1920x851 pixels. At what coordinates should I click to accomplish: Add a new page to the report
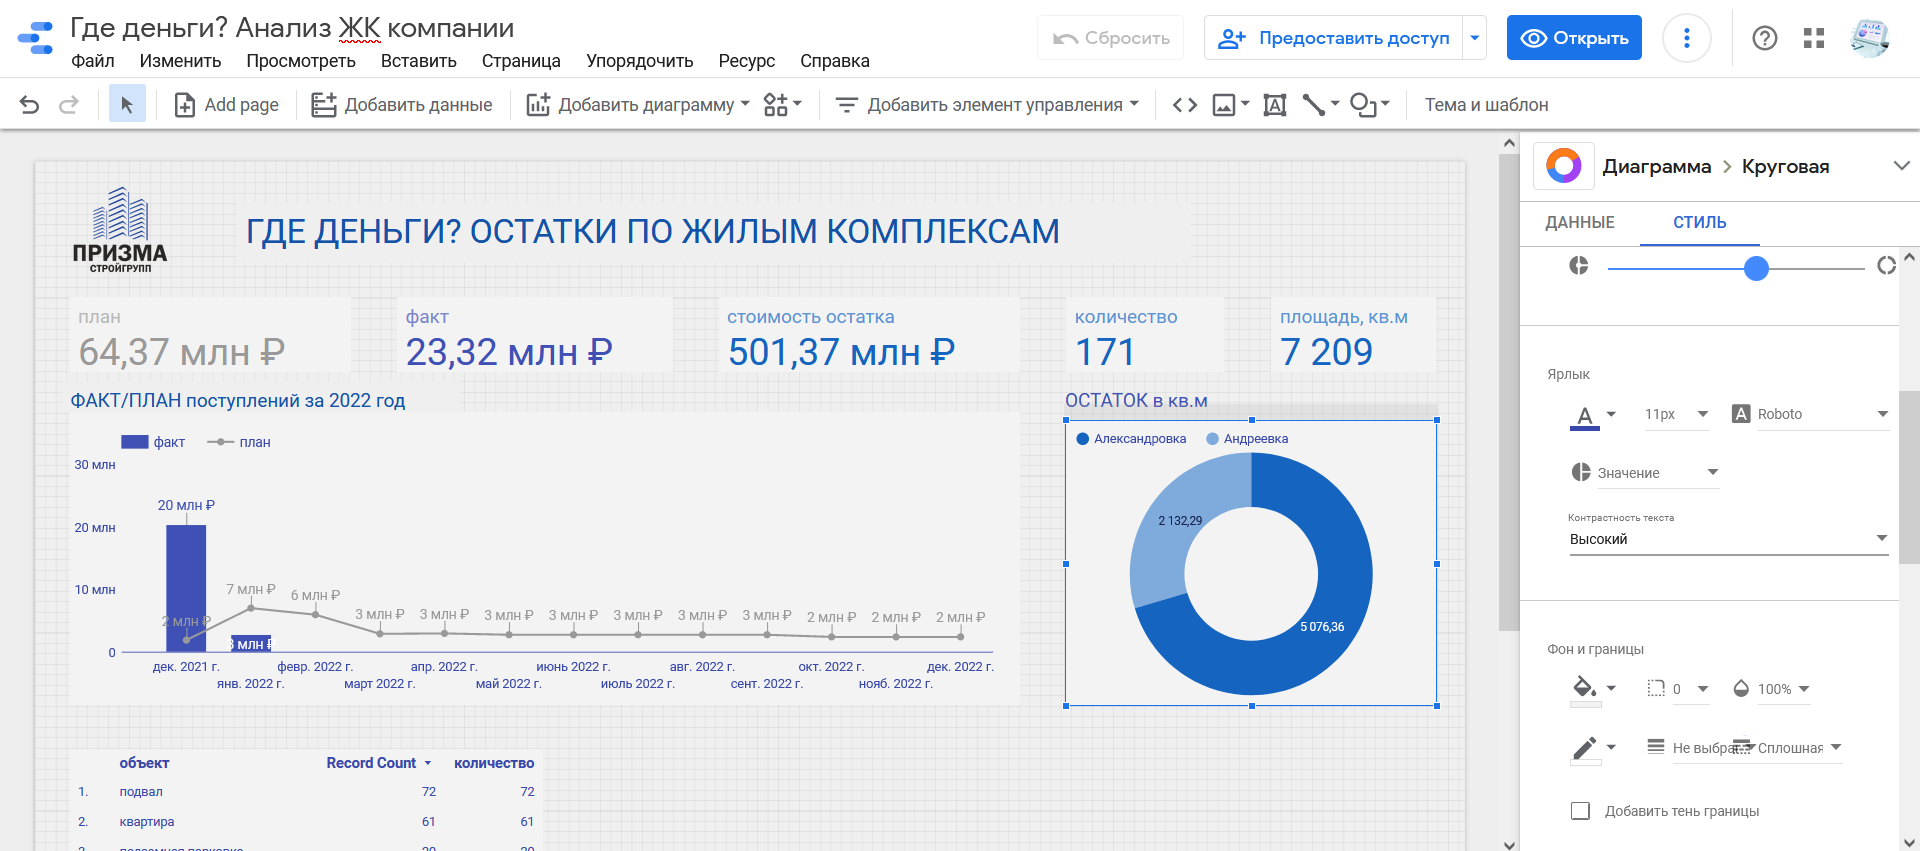[226, 104]
